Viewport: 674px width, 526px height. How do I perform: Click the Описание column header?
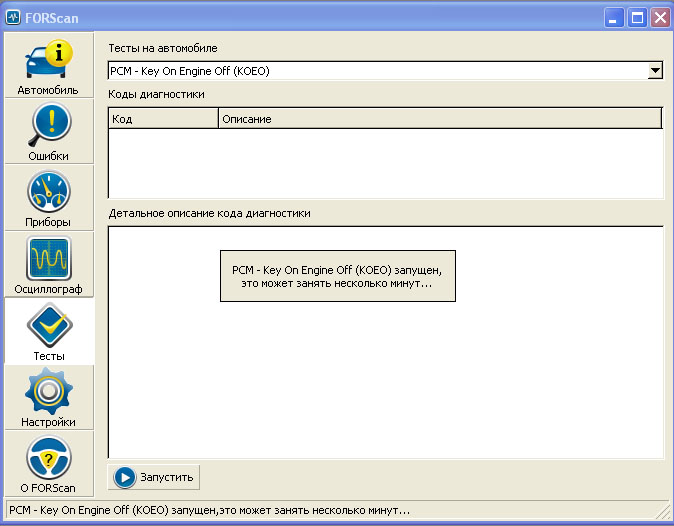(440, 119)
